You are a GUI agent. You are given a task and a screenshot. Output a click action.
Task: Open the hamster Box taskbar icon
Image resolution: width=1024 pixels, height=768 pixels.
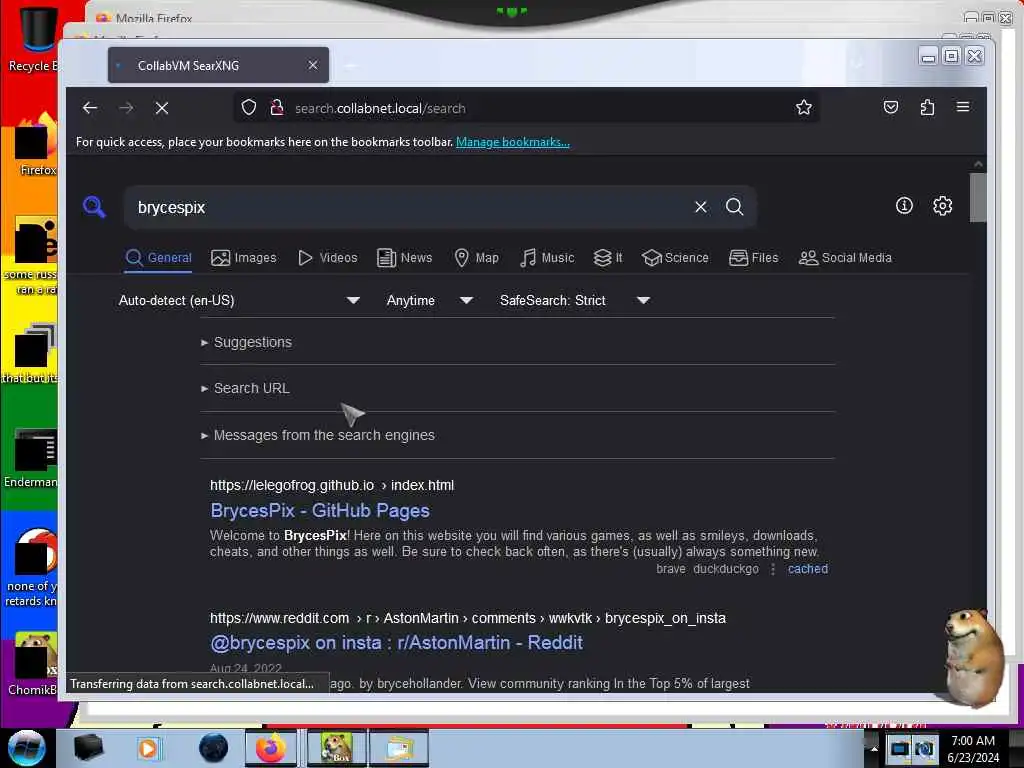[335, 748]
